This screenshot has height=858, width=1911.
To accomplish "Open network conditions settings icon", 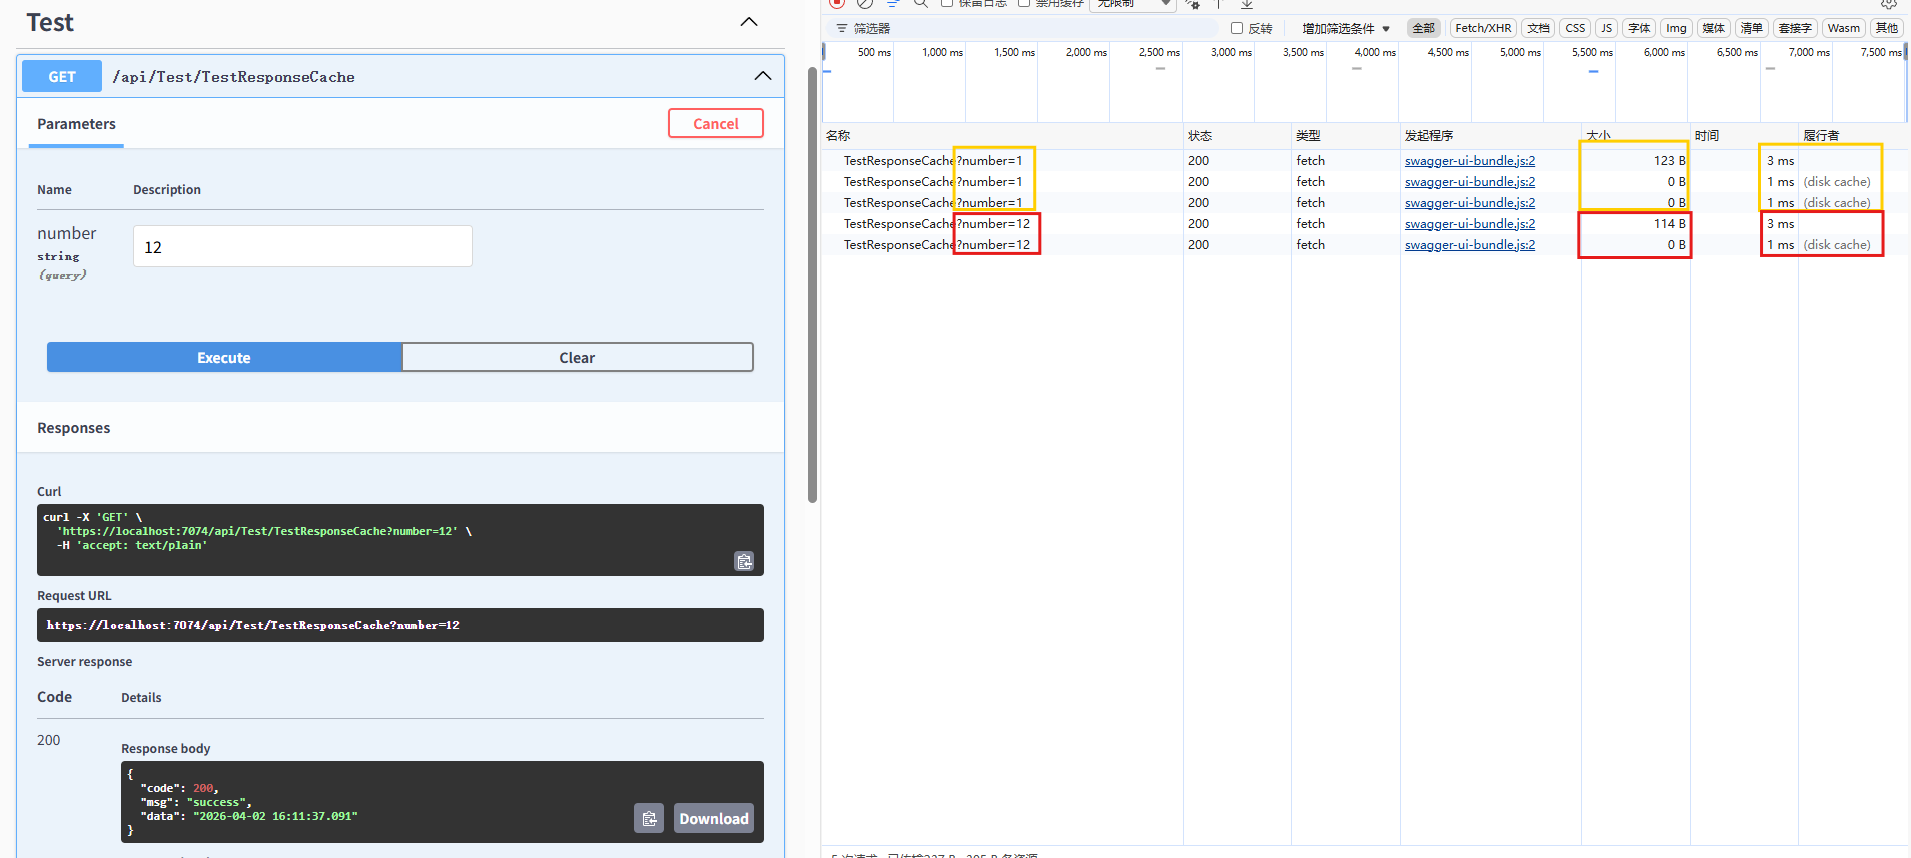I will 1192,4.
